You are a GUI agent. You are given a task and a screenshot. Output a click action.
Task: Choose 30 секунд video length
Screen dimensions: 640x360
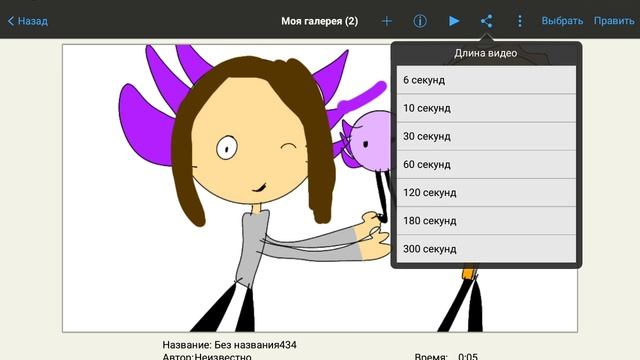tap(486, 136)
